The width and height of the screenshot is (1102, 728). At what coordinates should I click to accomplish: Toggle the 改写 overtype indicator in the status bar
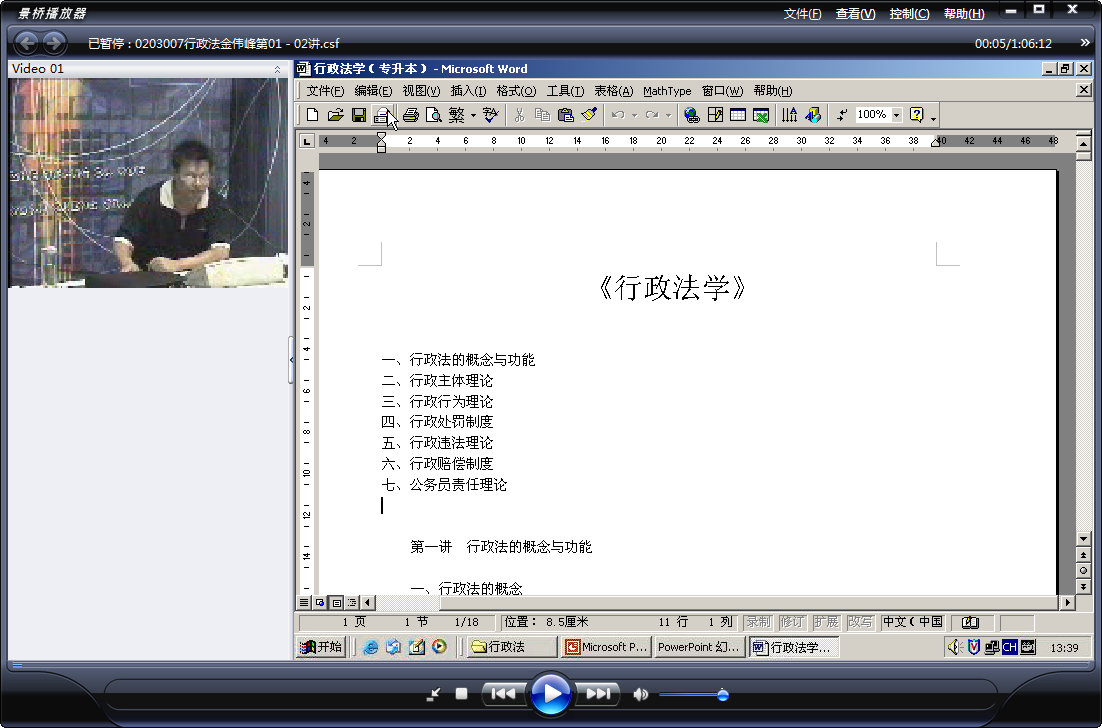coord(860,622)
